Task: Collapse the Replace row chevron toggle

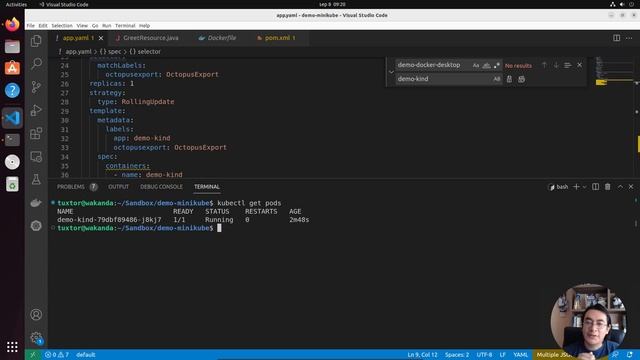Action: (391, 72)
